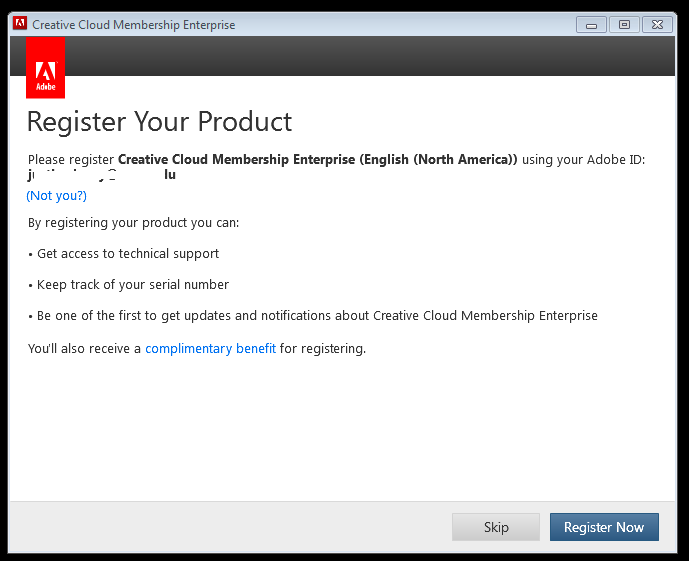Viewport: 694px width, 566px height.
Task: Minimize the Creative Cloud Membership window
Action: click(592, 24)
